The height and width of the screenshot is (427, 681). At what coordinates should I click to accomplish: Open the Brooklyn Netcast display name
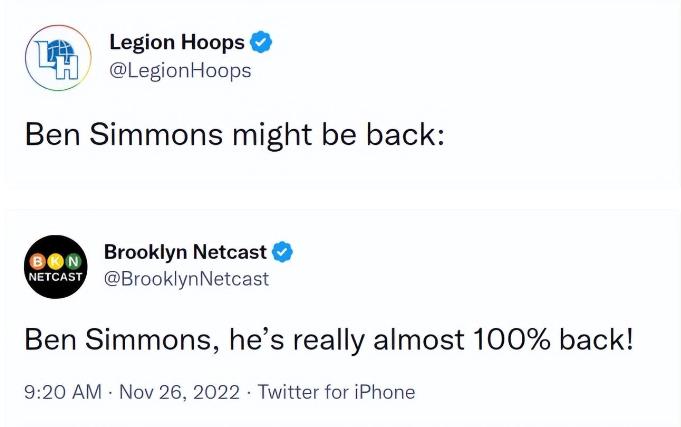(187, 252)
